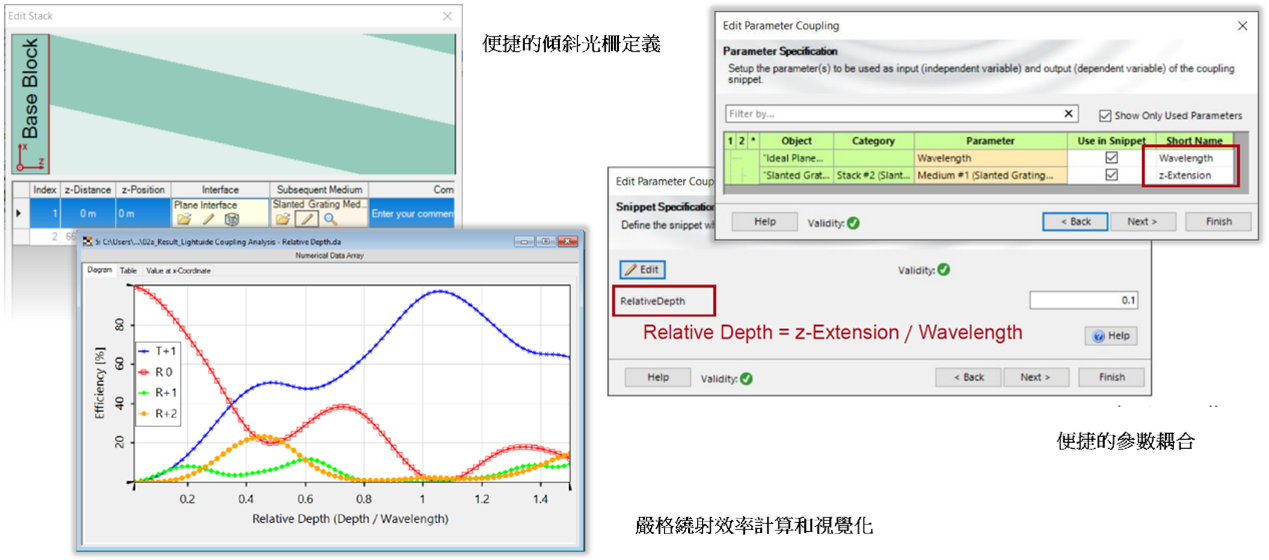Image resolution: width=1269 pixels, height=560 pixels.
Task: Clear the Filter by field with X icon
Action: click(x=1069, y=114)
